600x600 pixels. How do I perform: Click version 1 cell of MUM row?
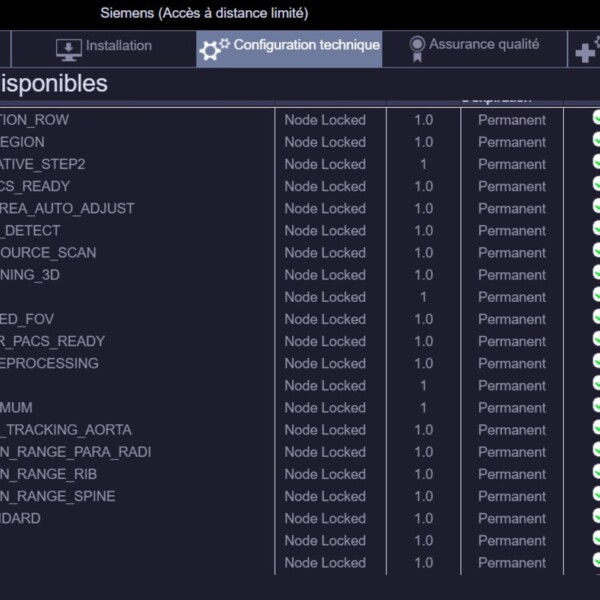click(x=423, y=408)
